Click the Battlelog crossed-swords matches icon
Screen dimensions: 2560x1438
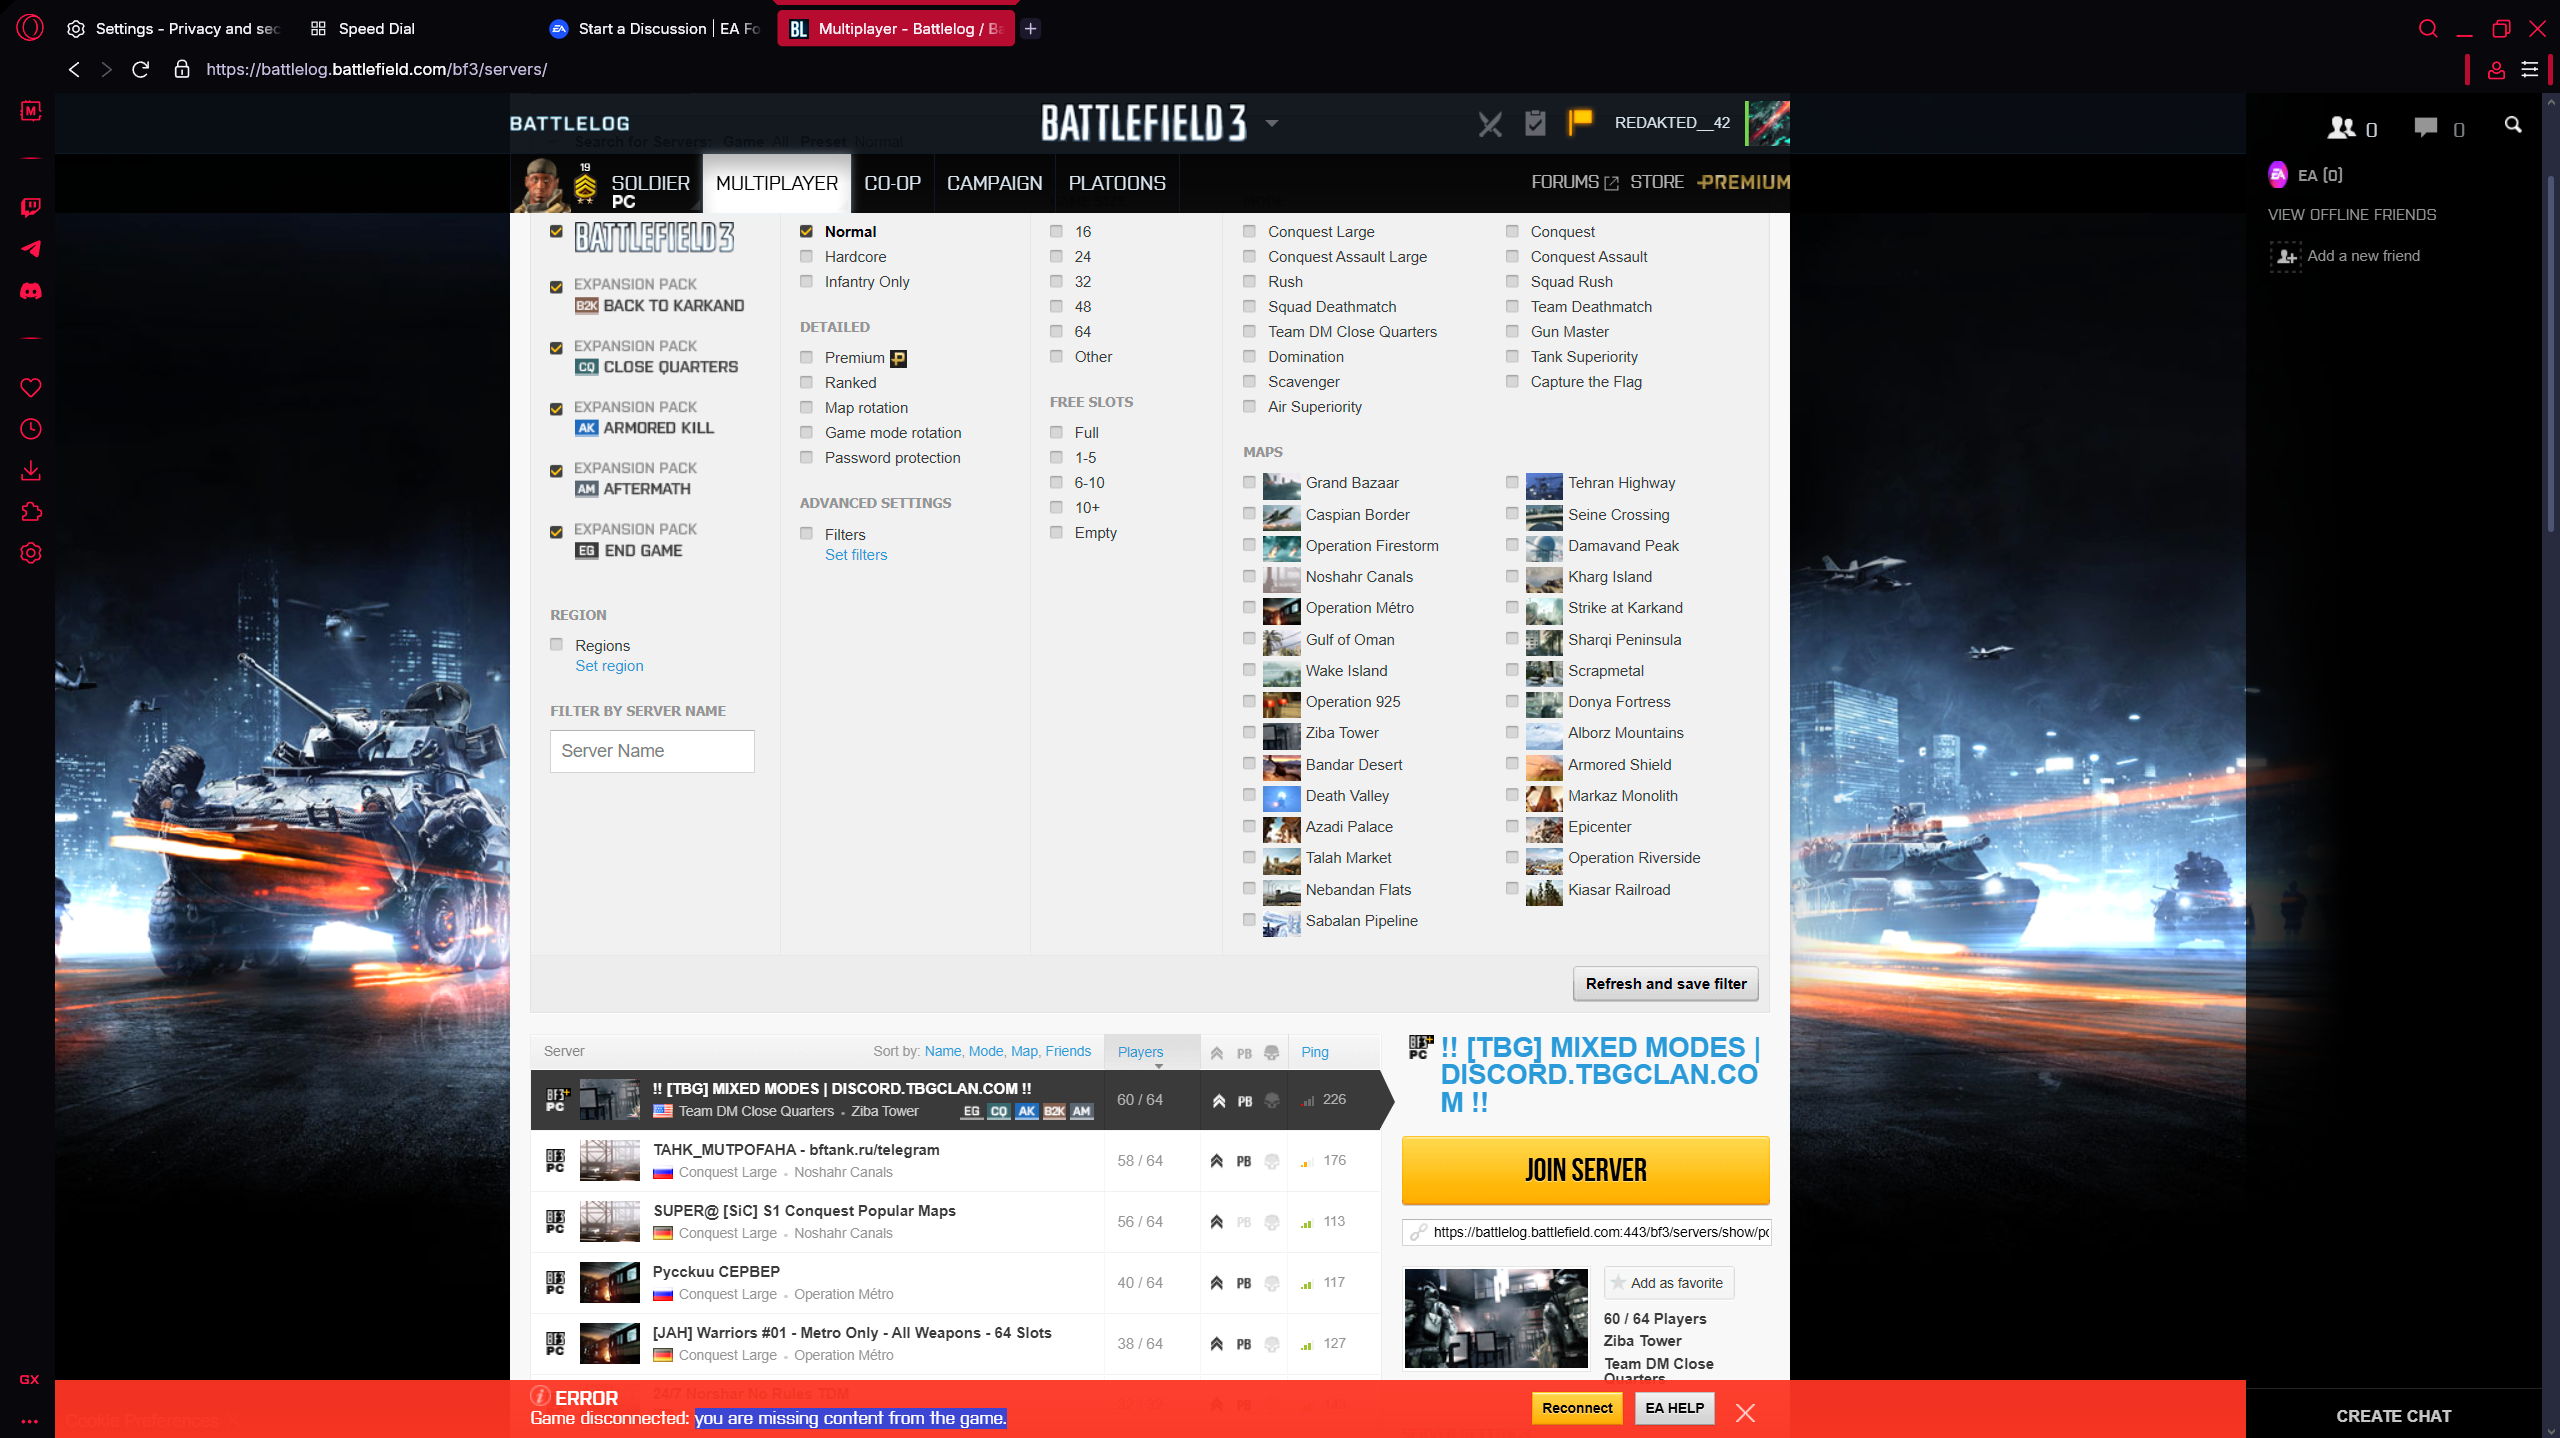[x=1490, y=124]
